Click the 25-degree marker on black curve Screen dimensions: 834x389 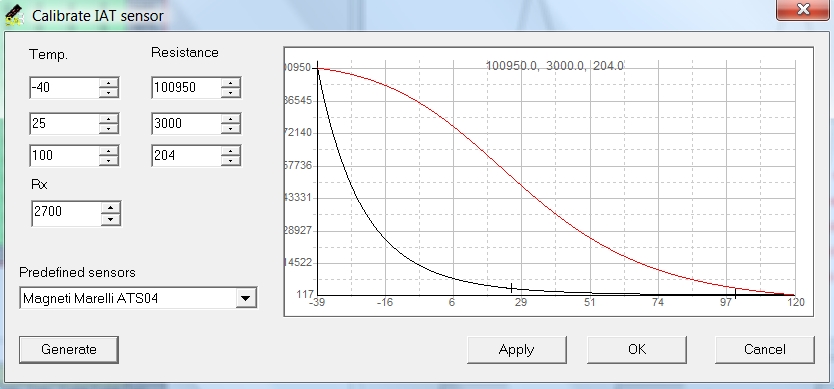click(511, 288)
